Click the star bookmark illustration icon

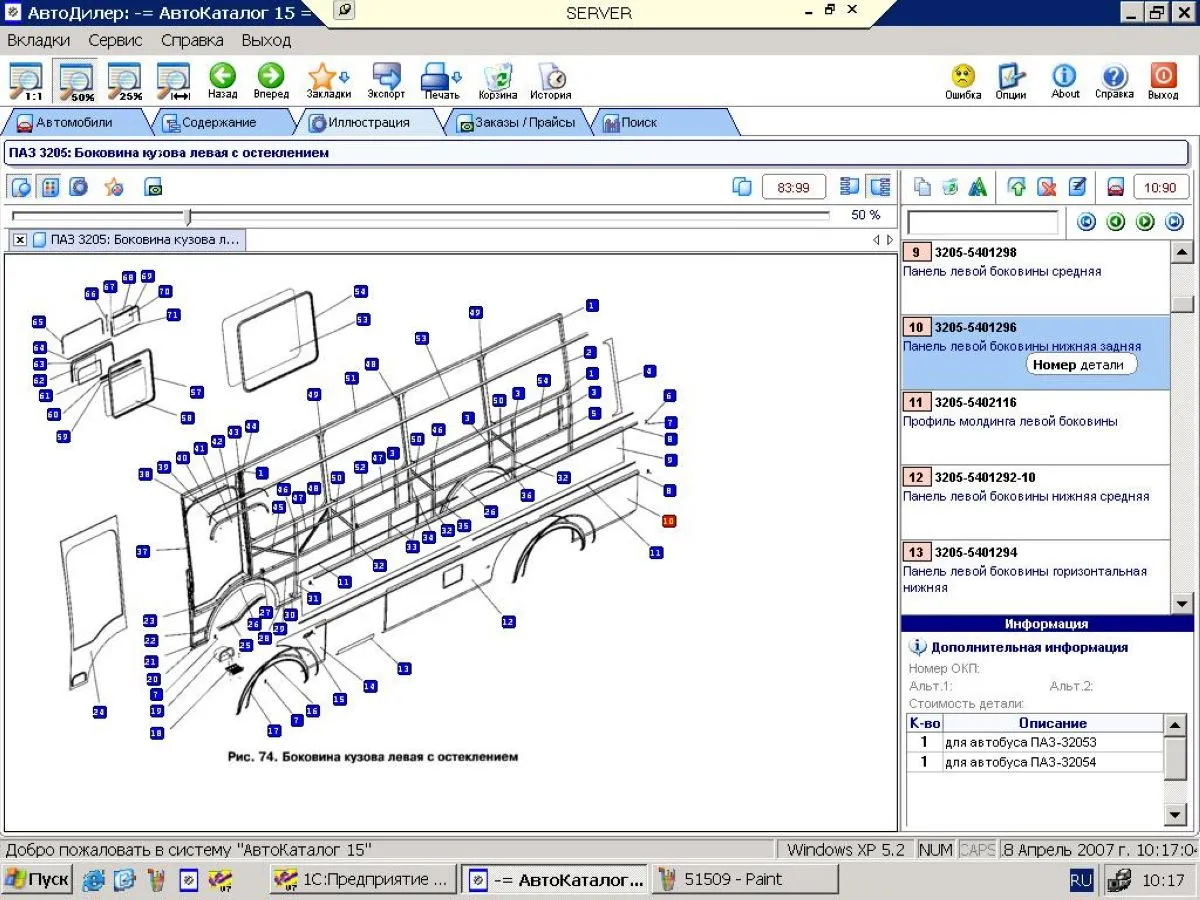[x=114, y=187]
